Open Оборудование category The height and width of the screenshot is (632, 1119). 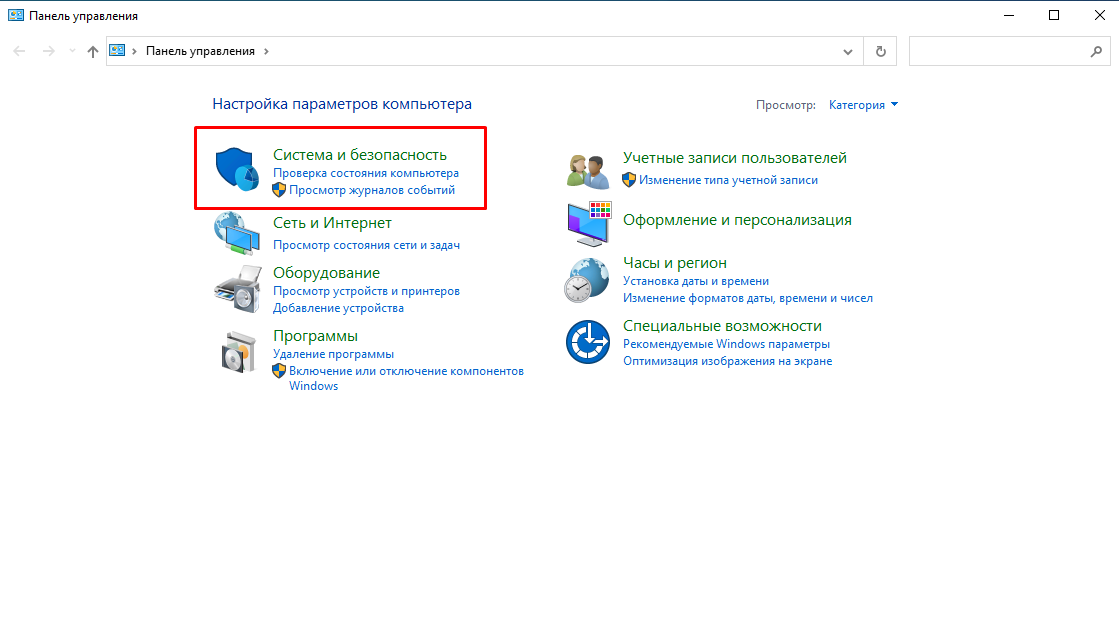(x=326, y=273)
